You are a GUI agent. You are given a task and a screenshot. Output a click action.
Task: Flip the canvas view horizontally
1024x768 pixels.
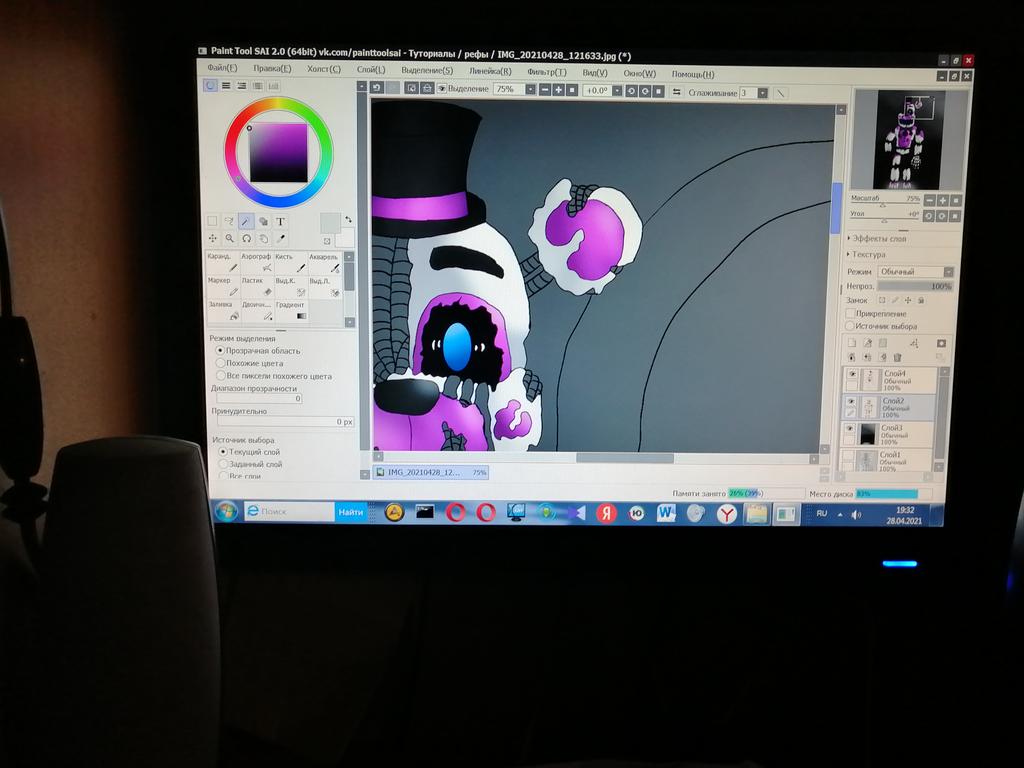click(677, 92)
